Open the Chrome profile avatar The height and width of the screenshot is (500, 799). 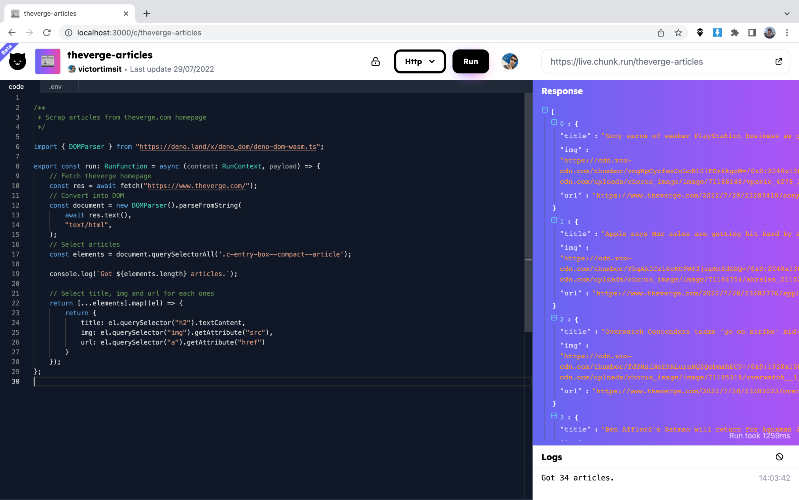769,33
